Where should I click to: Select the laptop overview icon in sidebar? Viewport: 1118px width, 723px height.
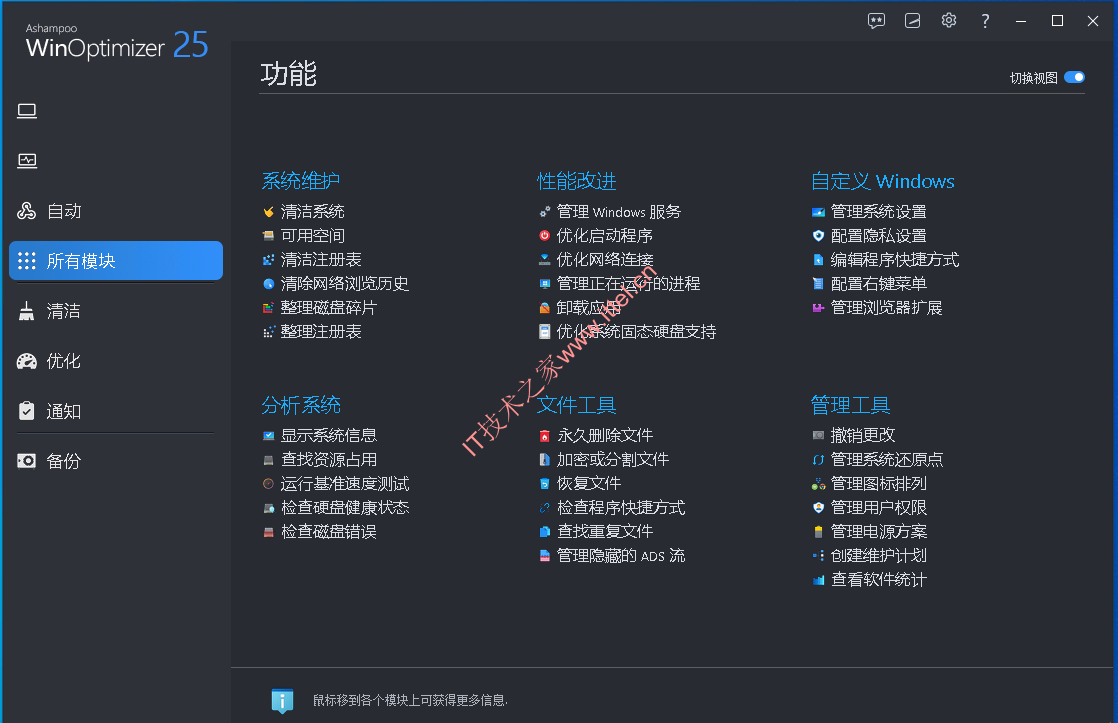[27, 111]
